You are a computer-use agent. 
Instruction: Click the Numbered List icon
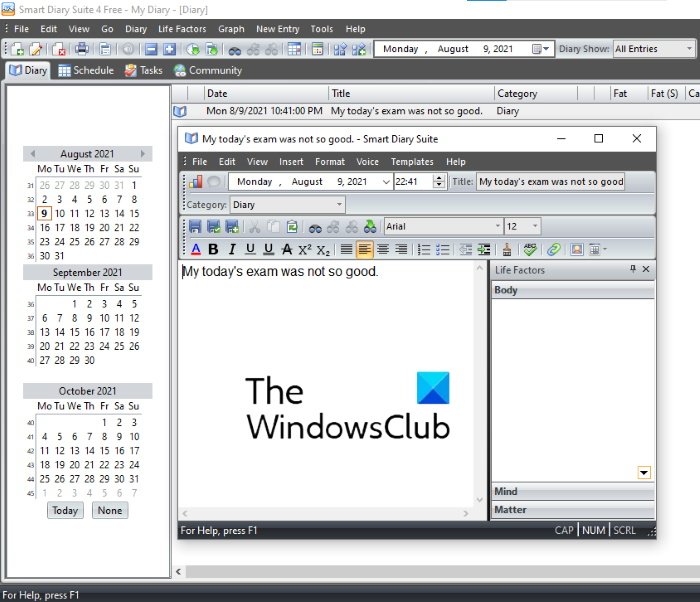tap(424, 249)
